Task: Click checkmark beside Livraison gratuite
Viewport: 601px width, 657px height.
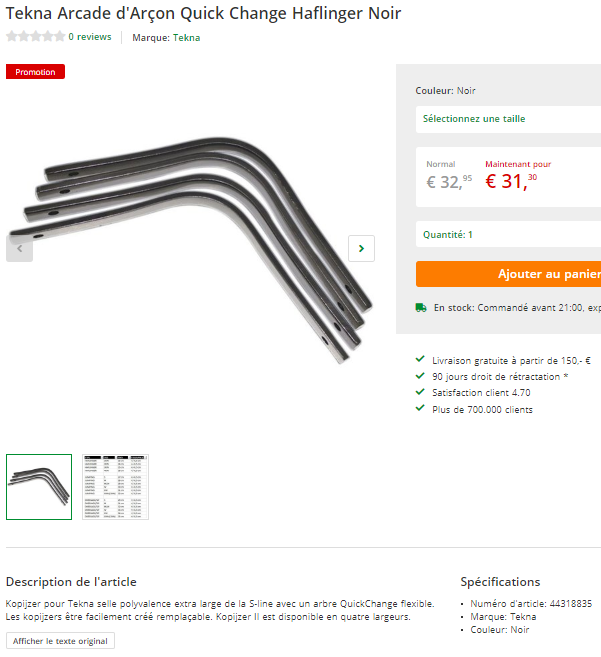Action: pyautogui.click(x=420, y=359)
